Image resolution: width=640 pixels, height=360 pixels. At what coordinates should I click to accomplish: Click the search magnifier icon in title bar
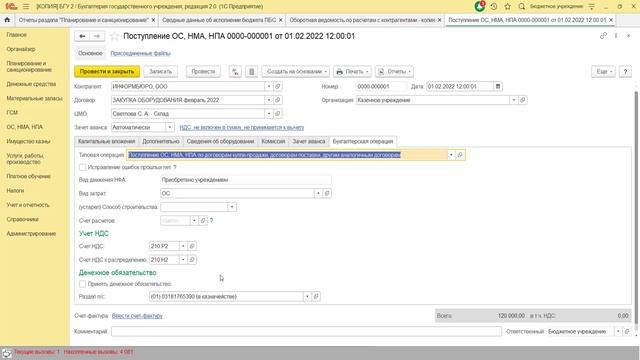[522, 7]
